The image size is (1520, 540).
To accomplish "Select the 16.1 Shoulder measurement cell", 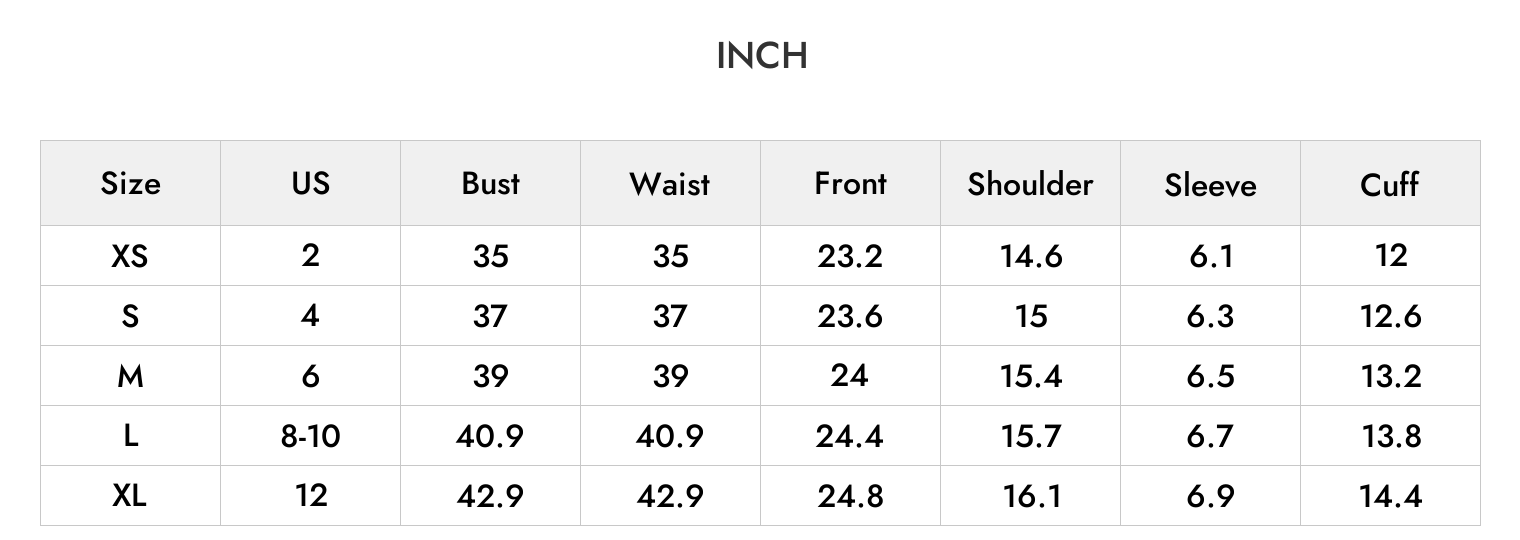I will tap(1030, 496).
